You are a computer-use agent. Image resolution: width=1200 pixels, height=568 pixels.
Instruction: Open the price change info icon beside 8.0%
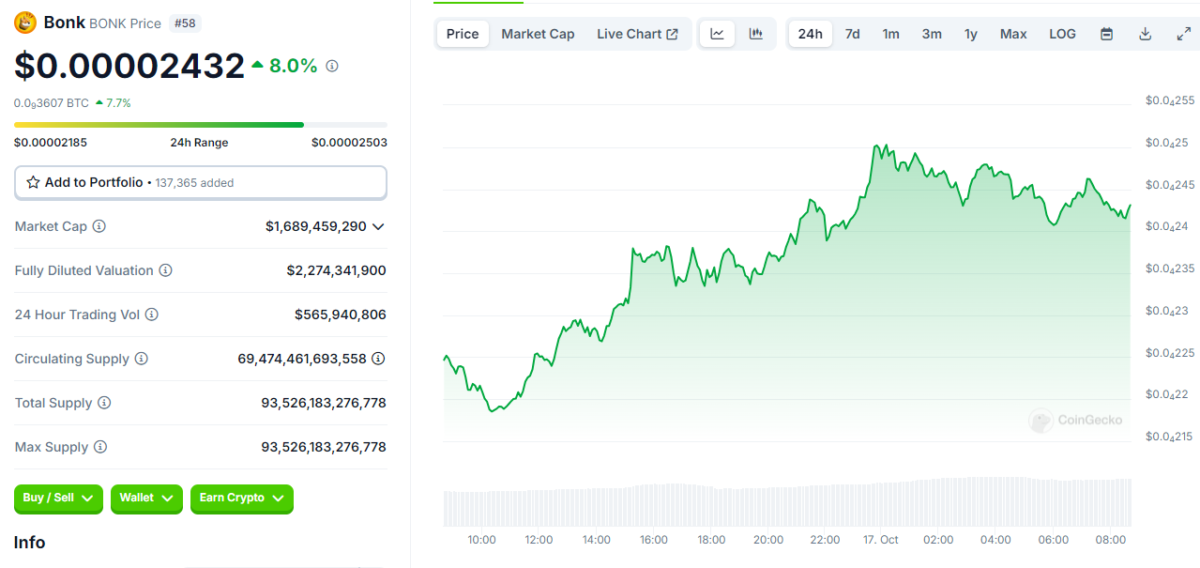click(332, 66)
